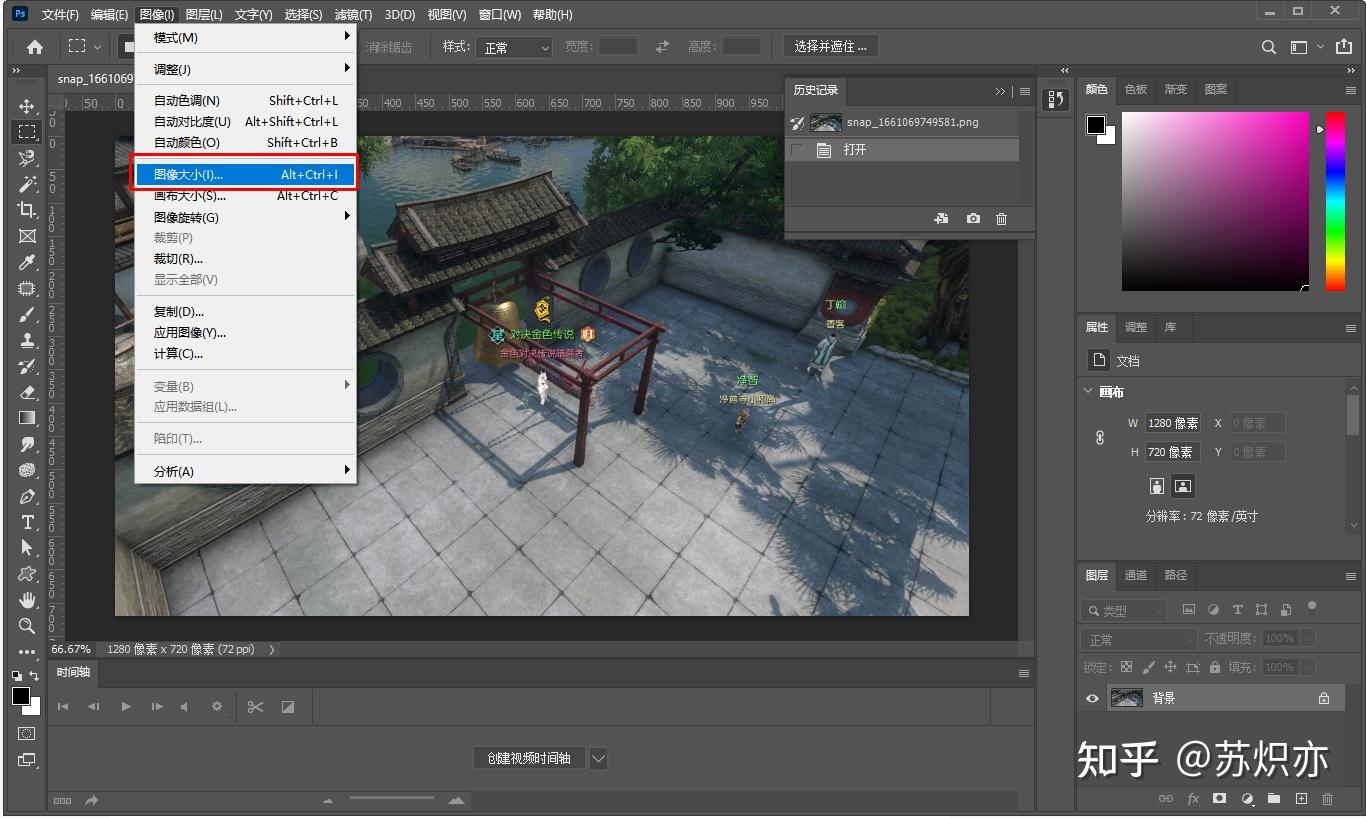1366x818 pixels.
Task: Switch to the 色板 tab
Action: click(1136, 89)
